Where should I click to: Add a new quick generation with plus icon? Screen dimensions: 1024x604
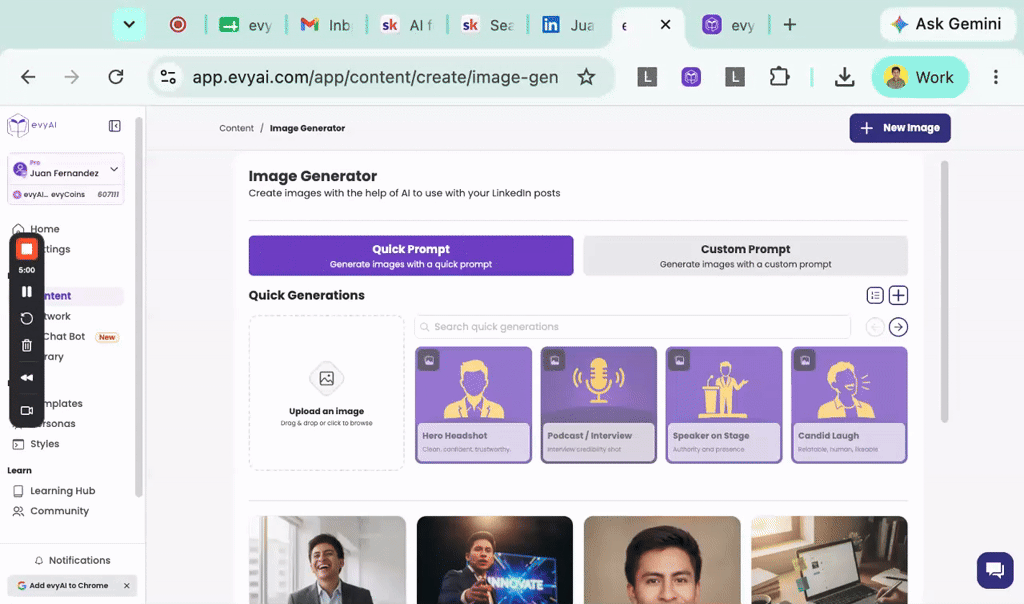click(x=898, y=295)
